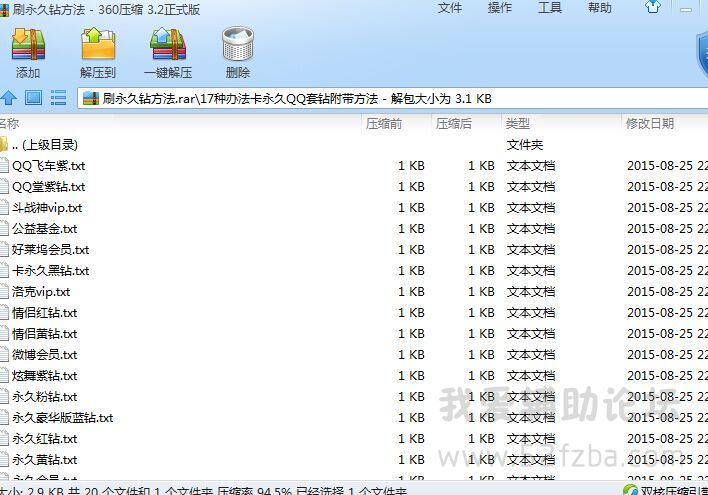708x495 pixels.
Task: Switch to list detail view button
Action: click(58, 98)
